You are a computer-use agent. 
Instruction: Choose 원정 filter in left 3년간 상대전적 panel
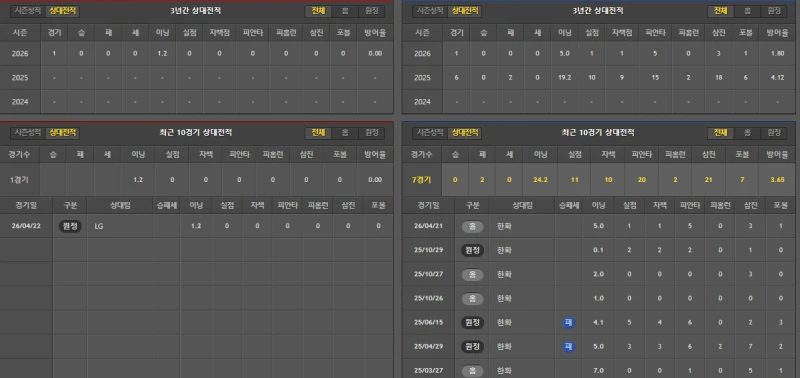371,11
